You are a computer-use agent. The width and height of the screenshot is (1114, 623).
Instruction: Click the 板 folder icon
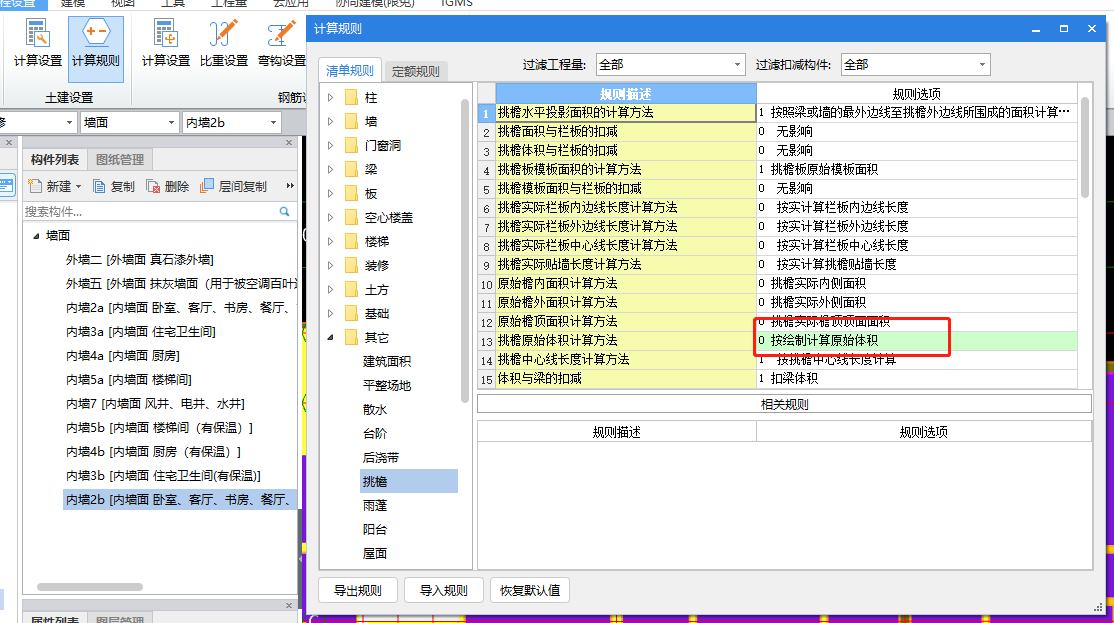click(x=351, y=193)
